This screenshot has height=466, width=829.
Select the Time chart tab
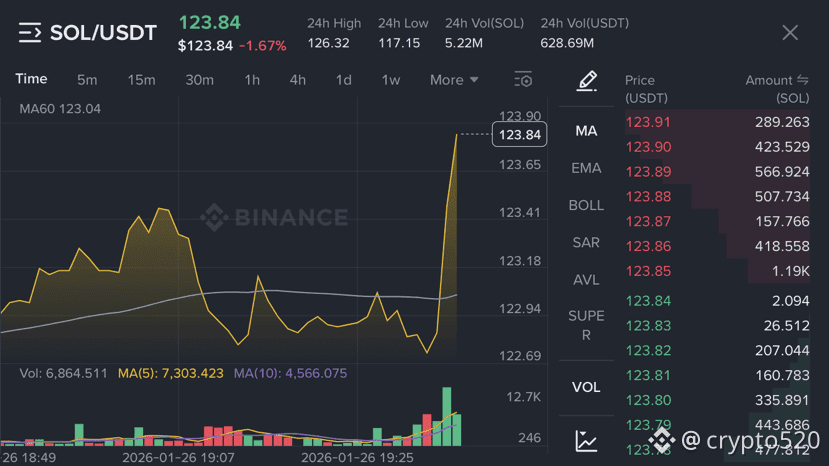31,79
